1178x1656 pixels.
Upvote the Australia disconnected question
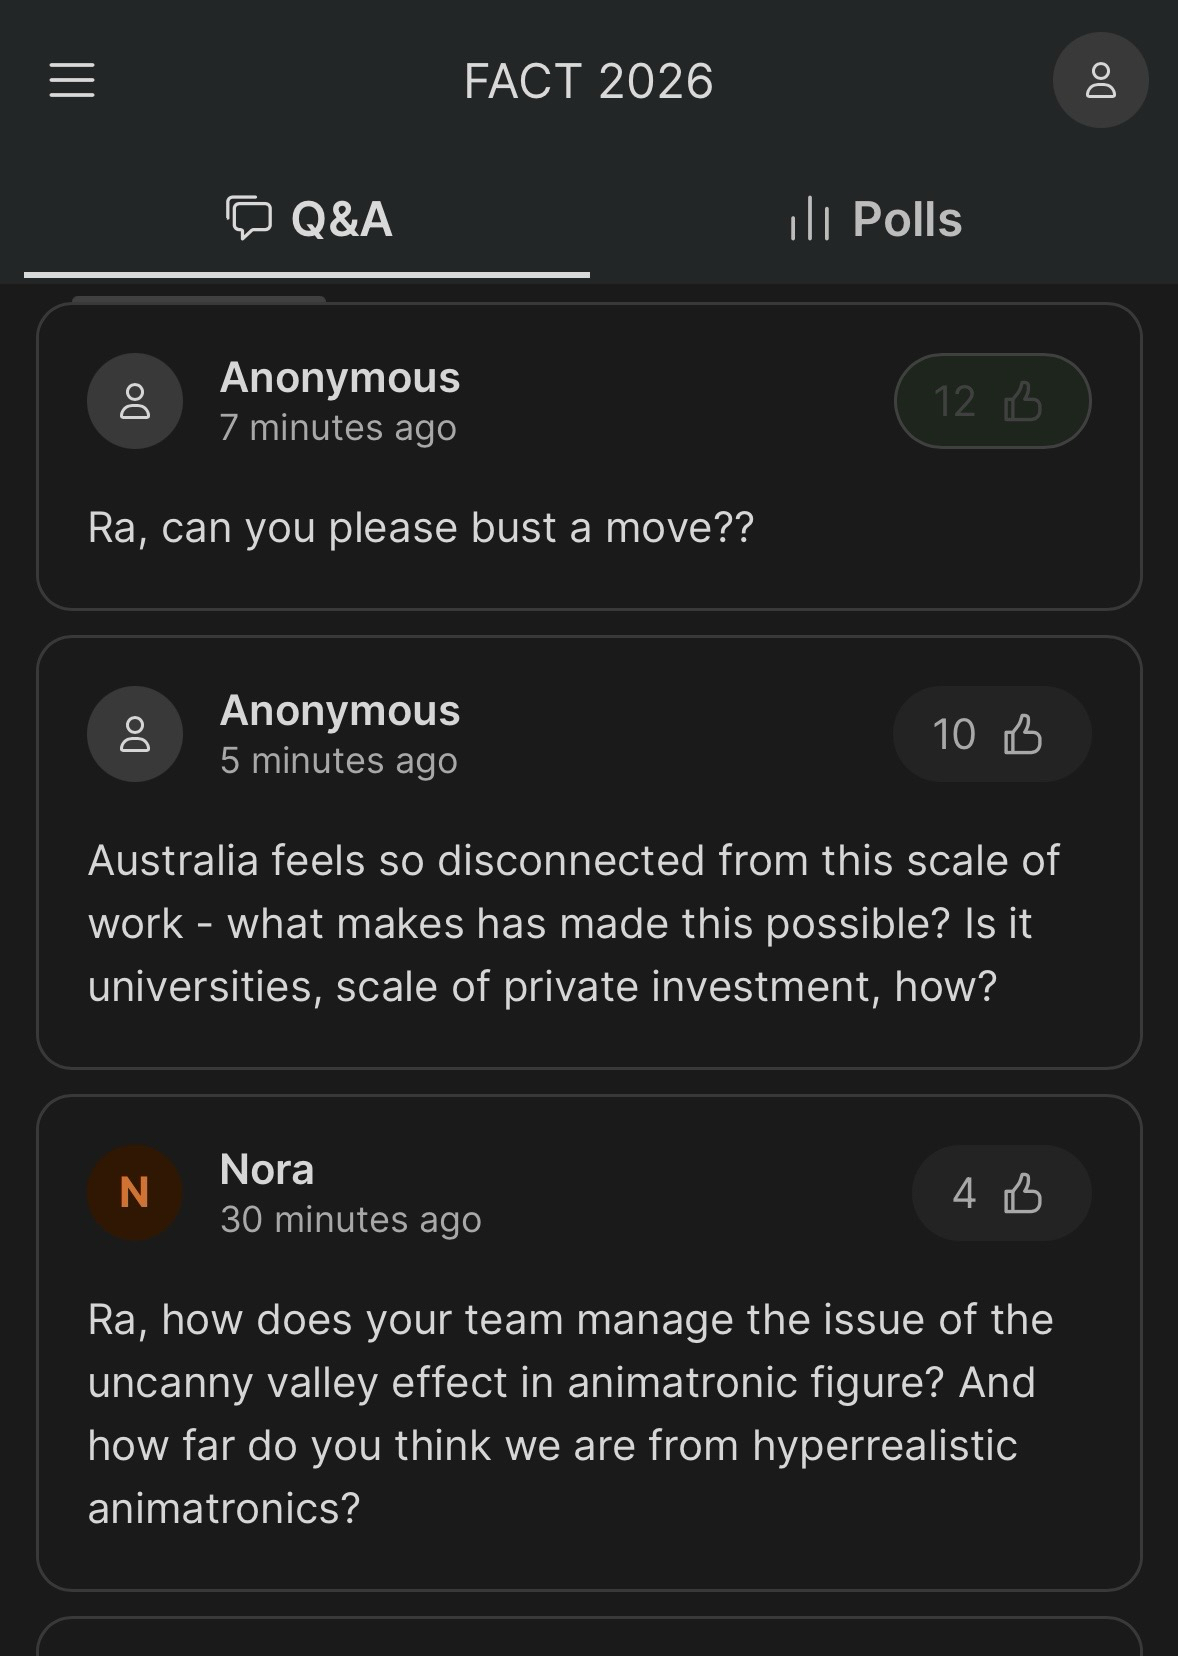pyautogui.click(x=991, y=734)
